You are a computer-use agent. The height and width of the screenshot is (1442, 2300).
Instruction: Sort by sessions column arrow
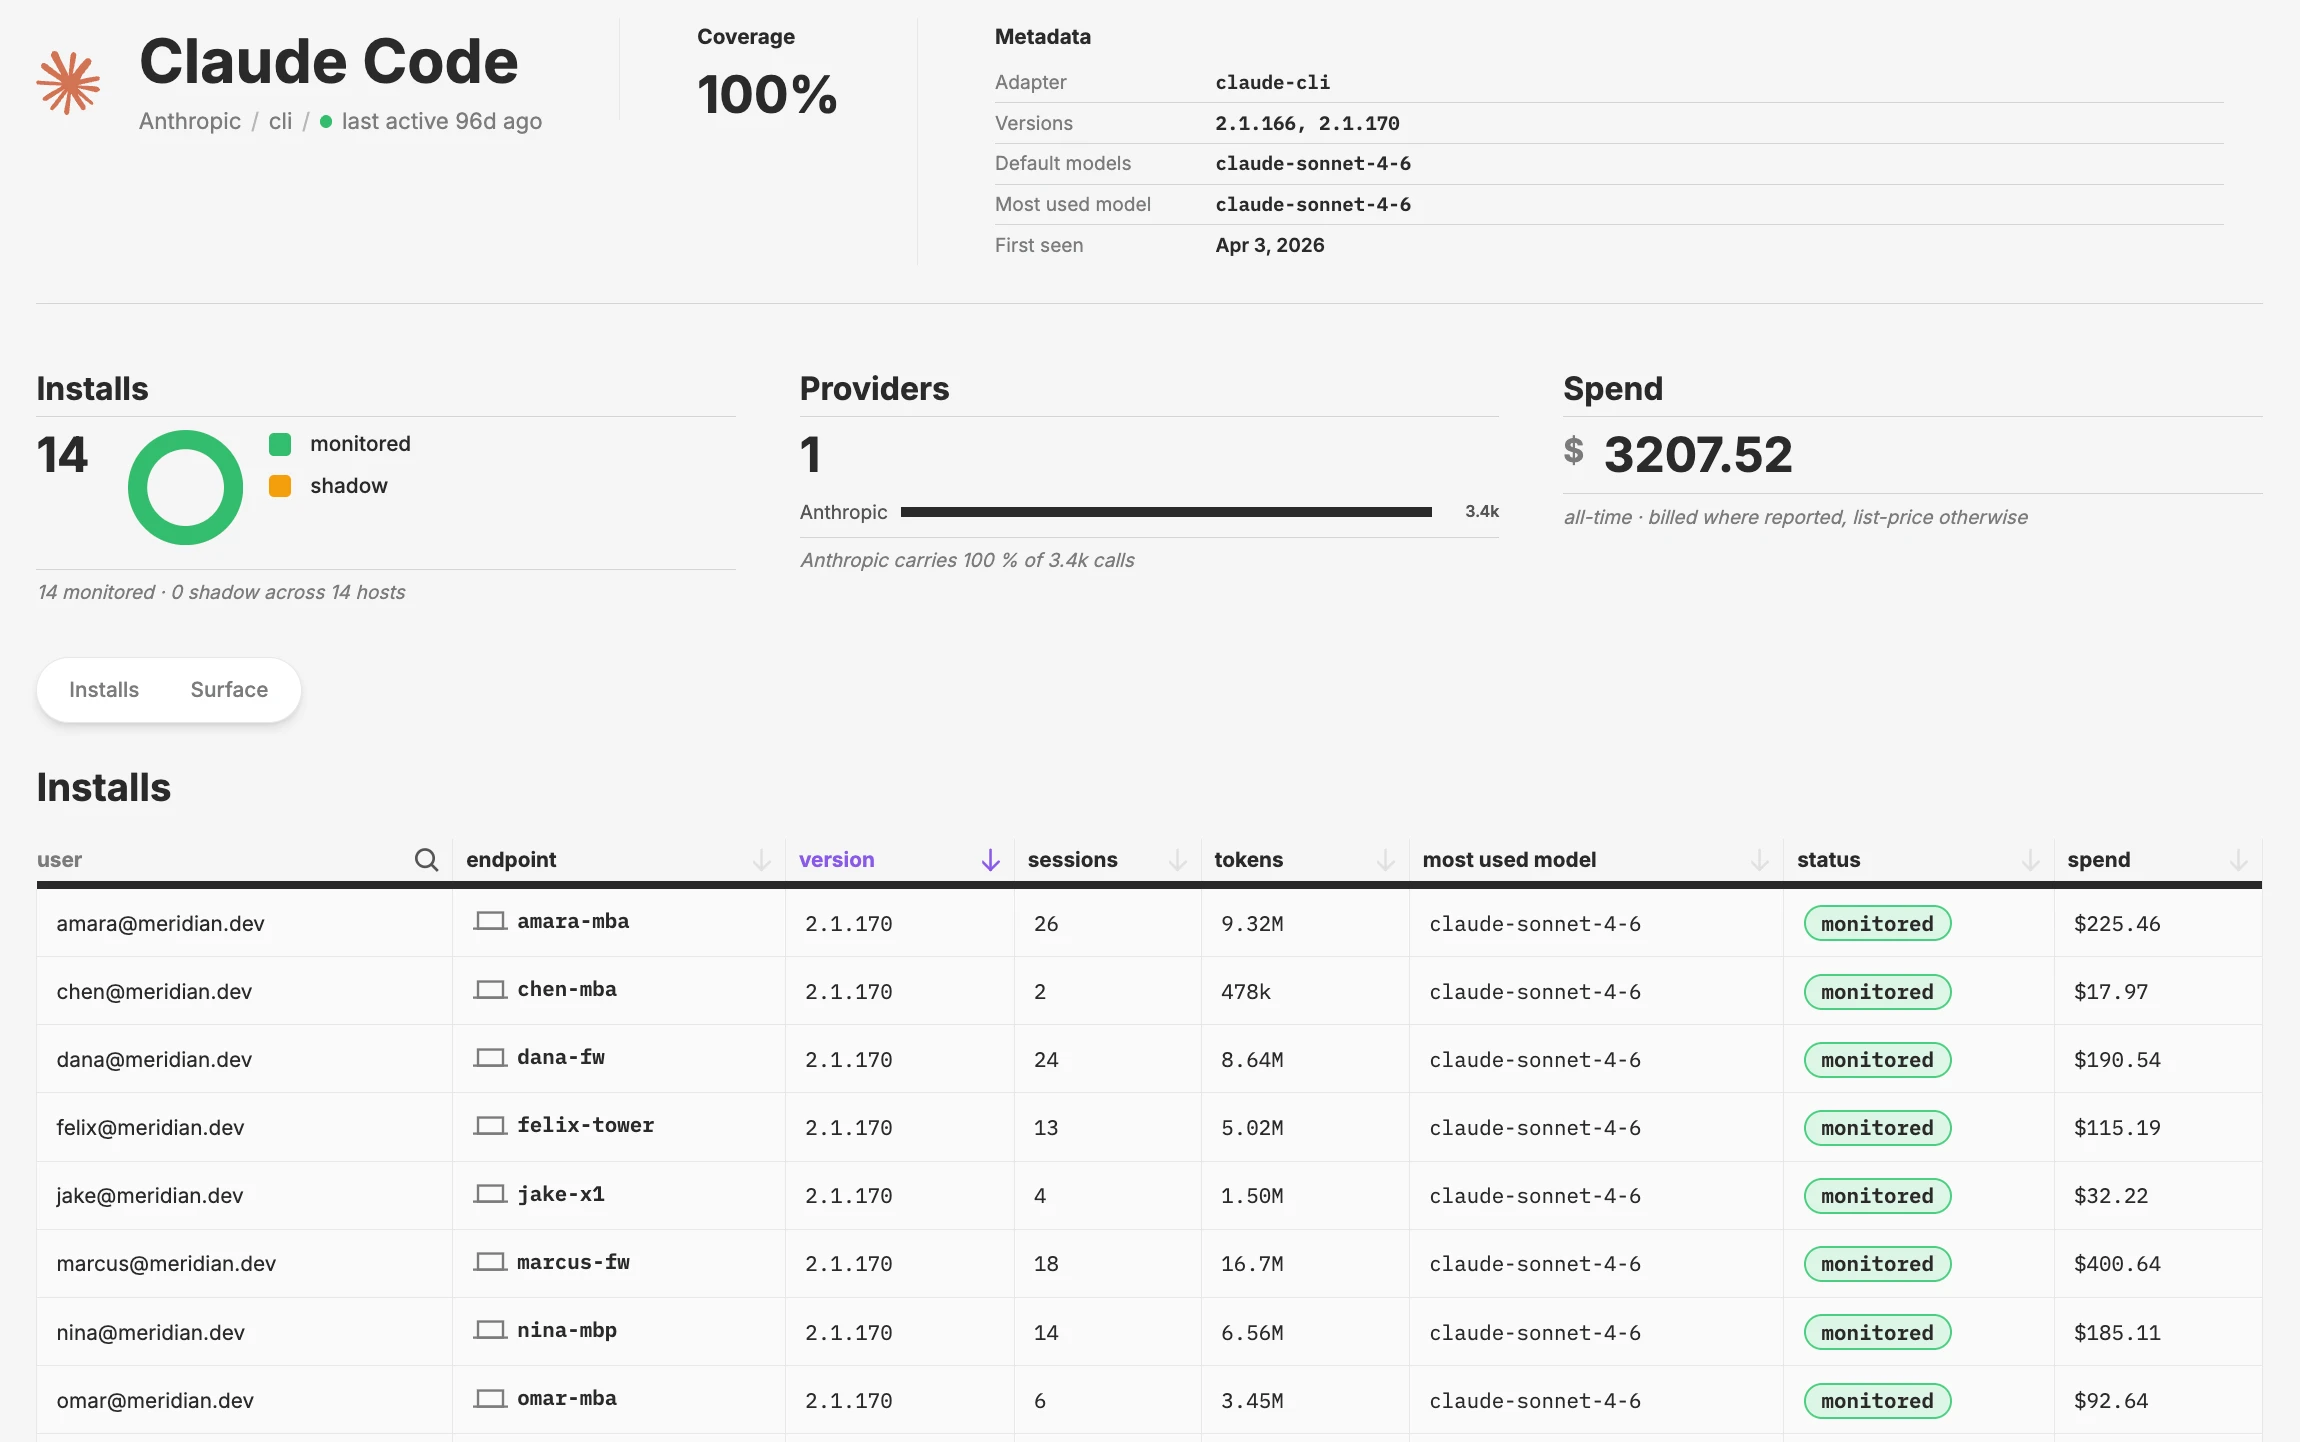pos(1178,860)
